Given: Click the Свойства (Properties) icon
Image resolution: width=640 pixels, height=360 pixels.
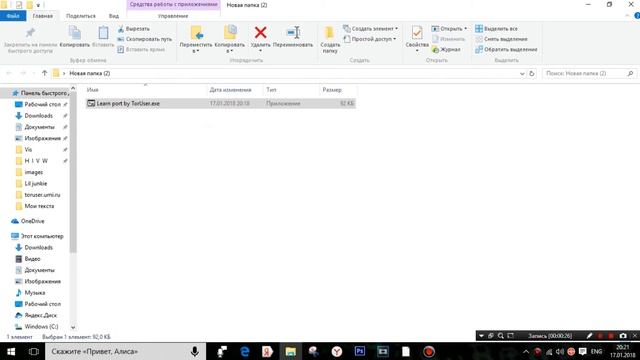Looking at the screenshot, I should pyautogui.click(x=417, y=33).
